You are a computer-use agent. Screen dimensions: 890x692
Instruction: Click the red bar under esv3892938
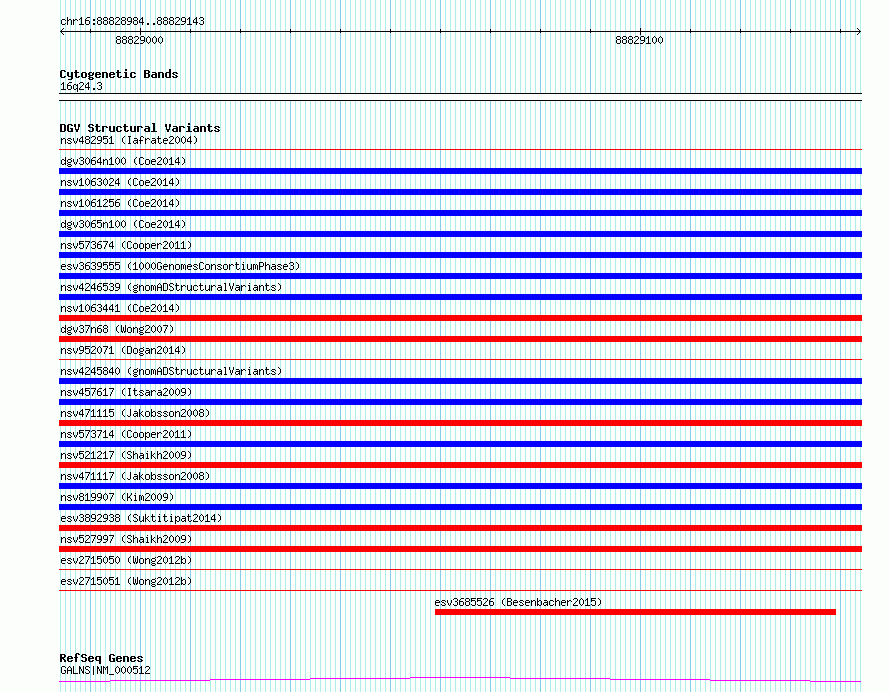[460, 528]
